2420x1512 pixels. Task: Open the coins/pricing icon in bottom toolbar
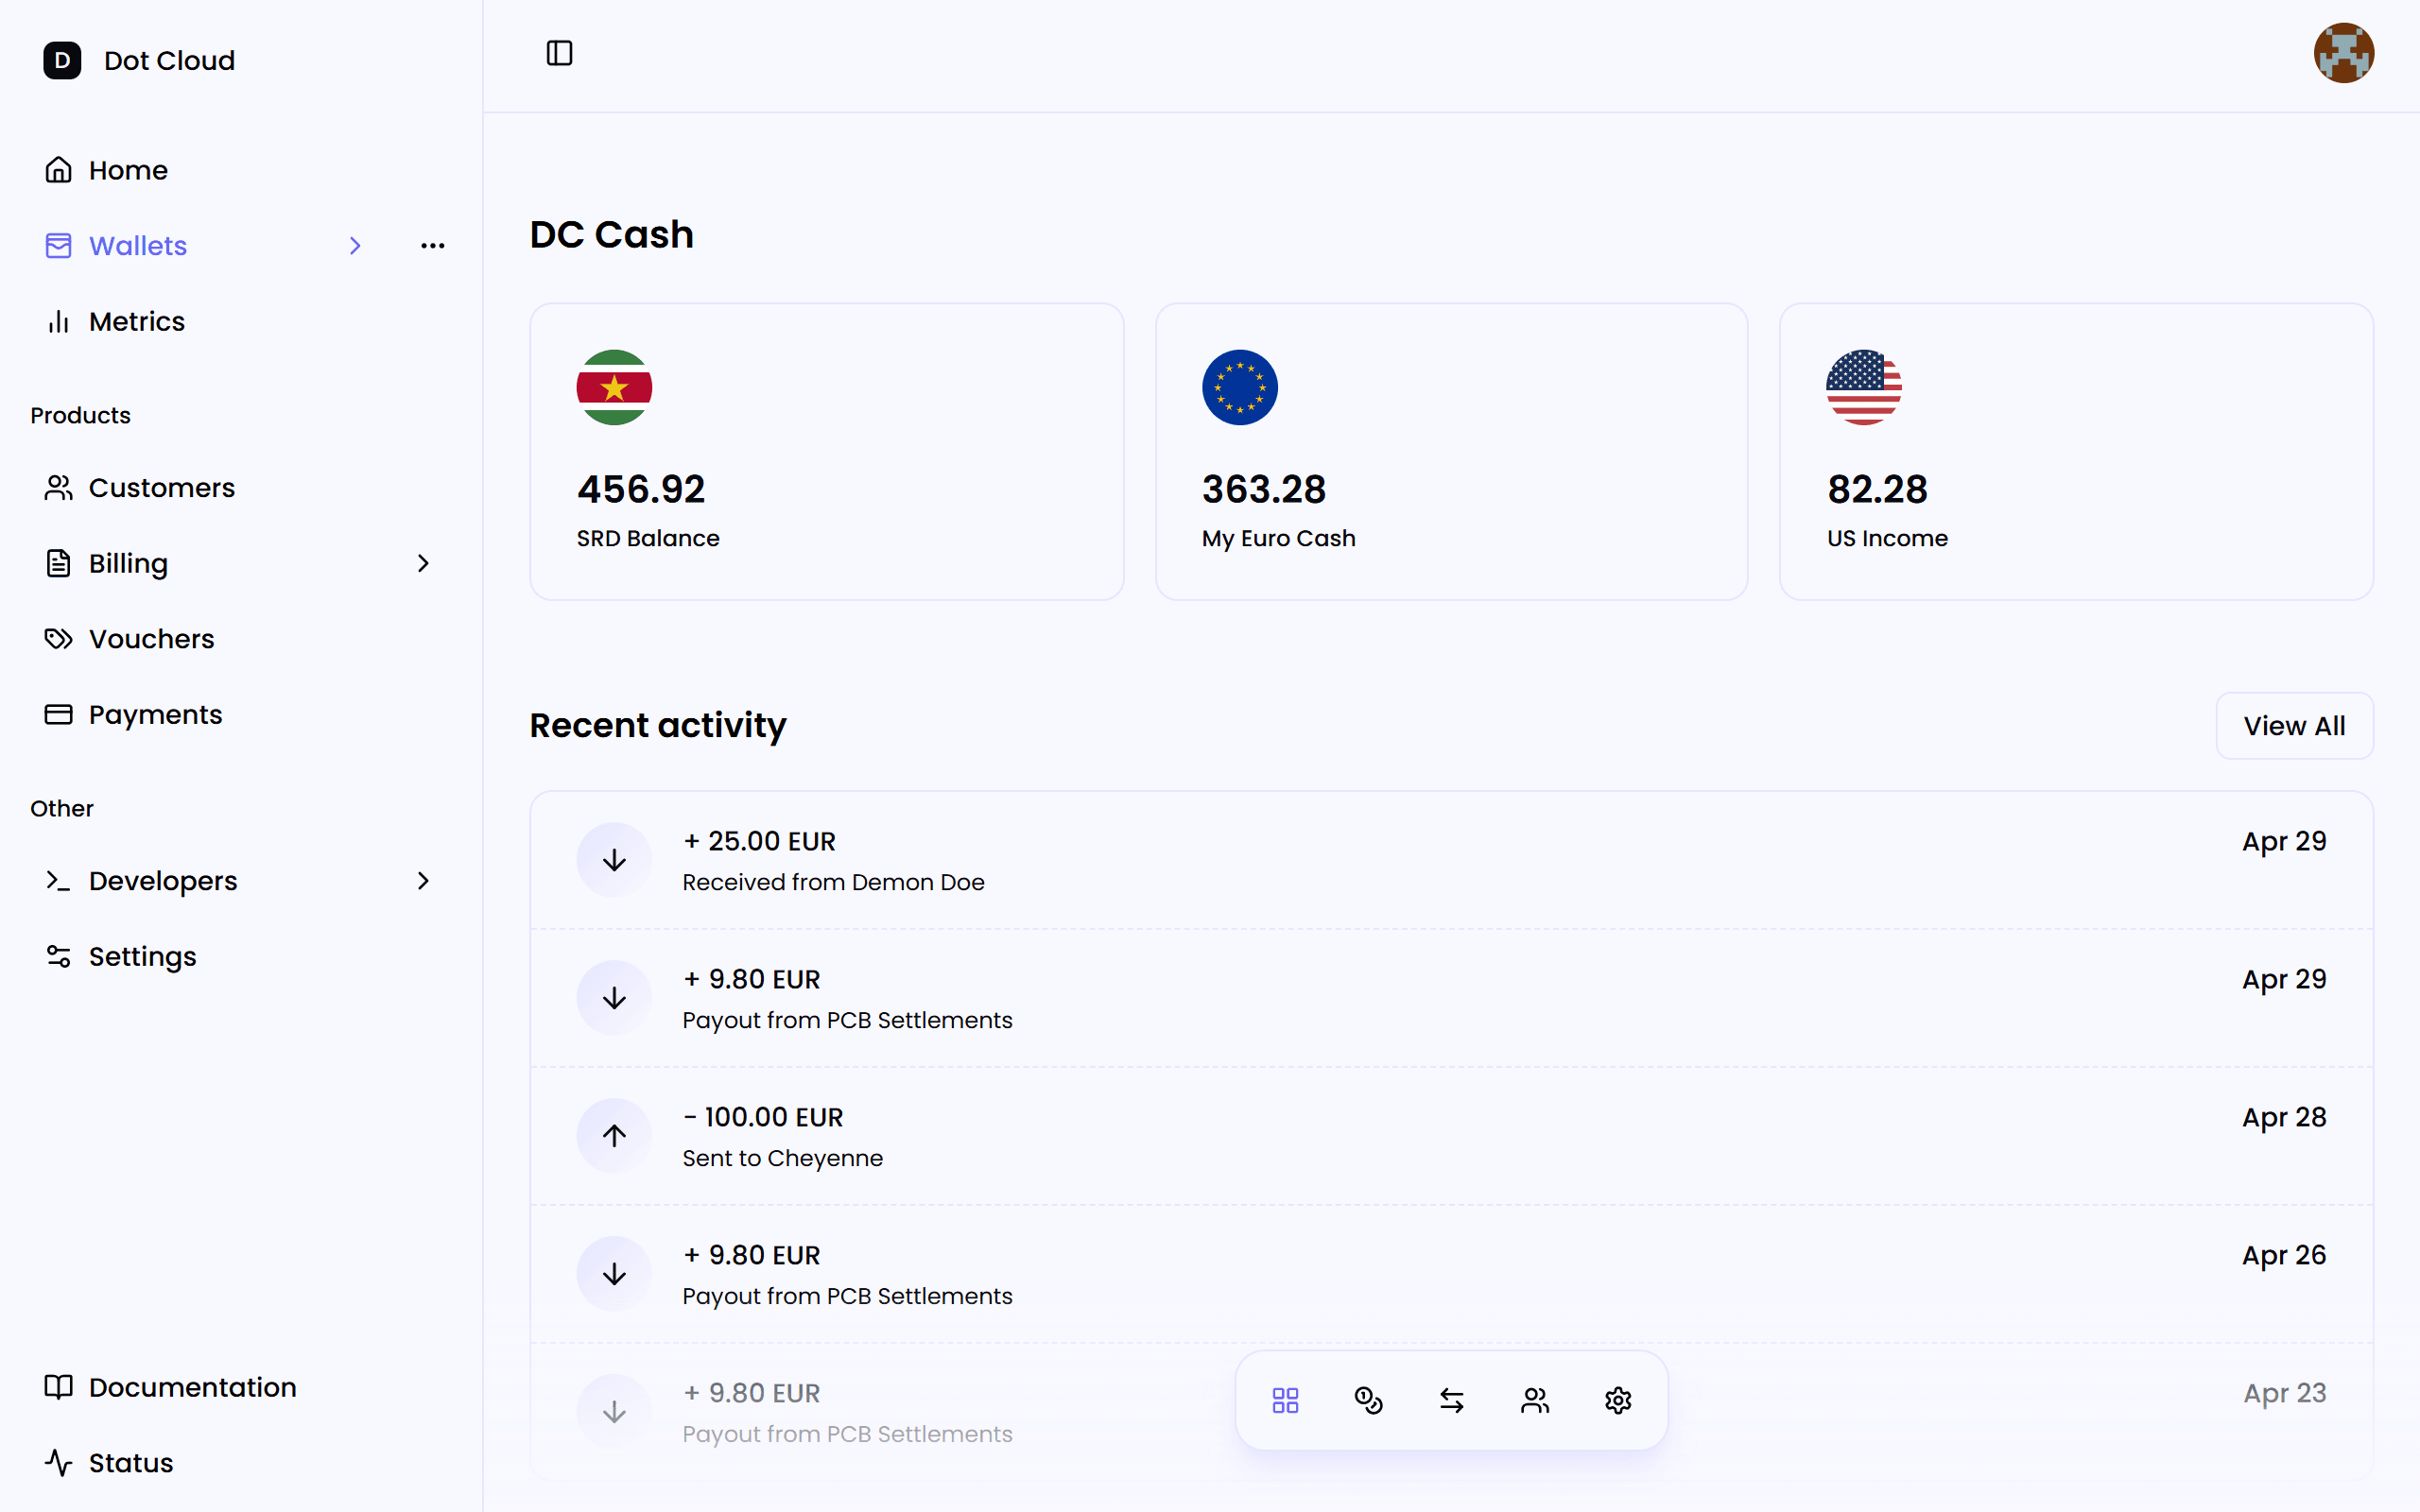coord(1368,1400)
